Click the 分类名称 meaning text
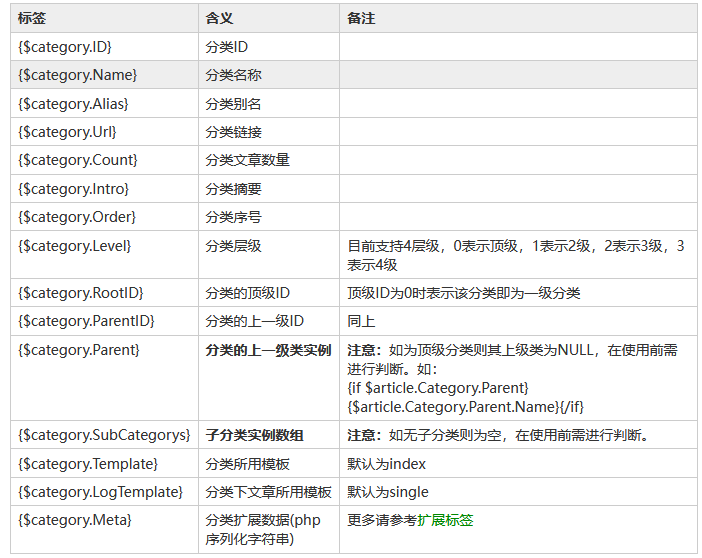 click(x=233, y=75)
